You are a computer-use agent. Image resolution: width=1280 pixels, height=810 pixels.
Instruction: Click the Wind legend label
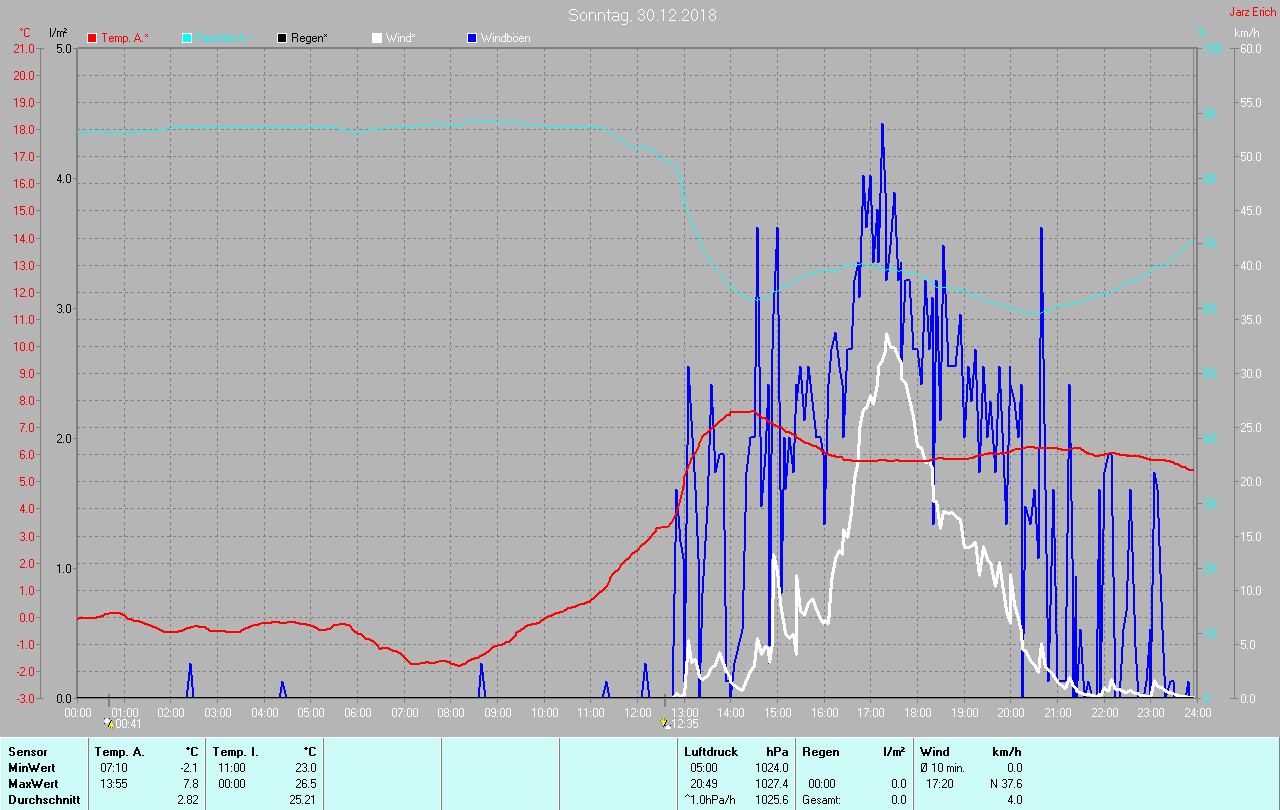401,38
